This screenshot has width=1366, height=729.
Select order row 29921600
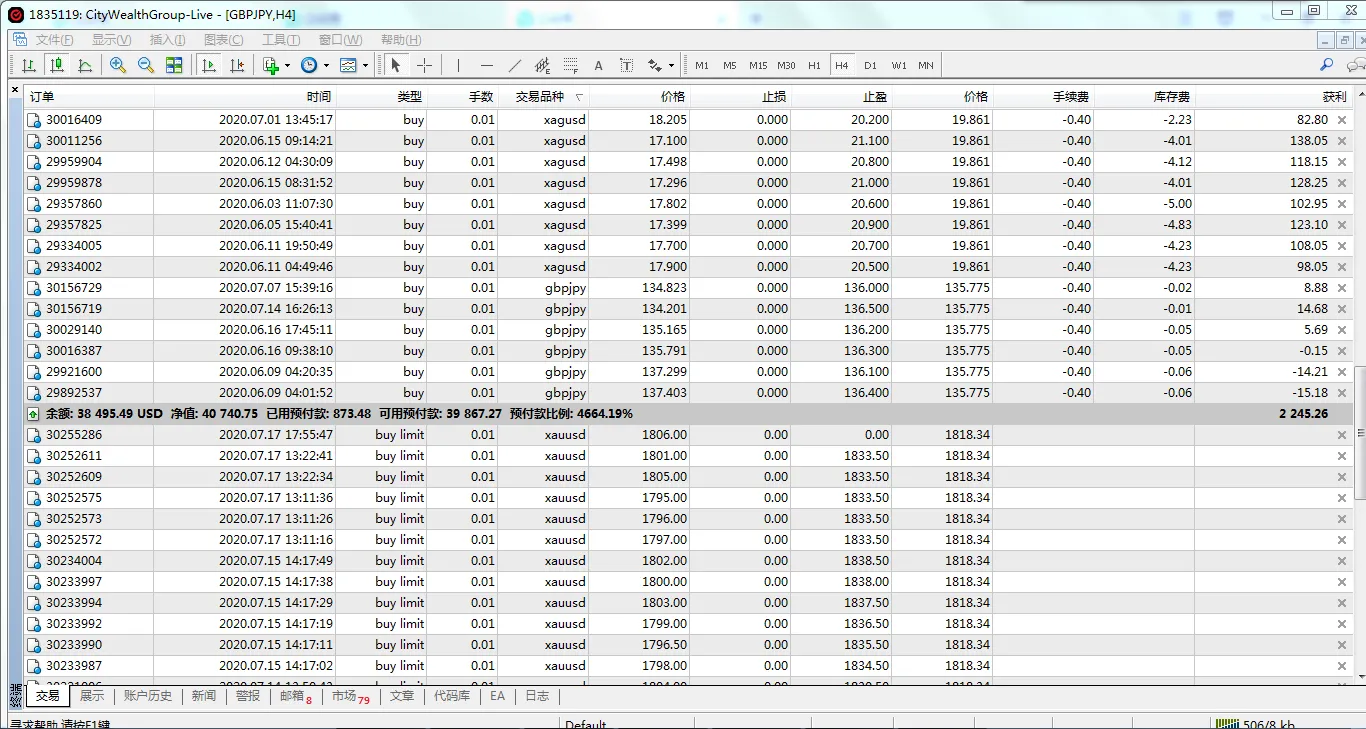pyautogui.click(x=688, y=372)
